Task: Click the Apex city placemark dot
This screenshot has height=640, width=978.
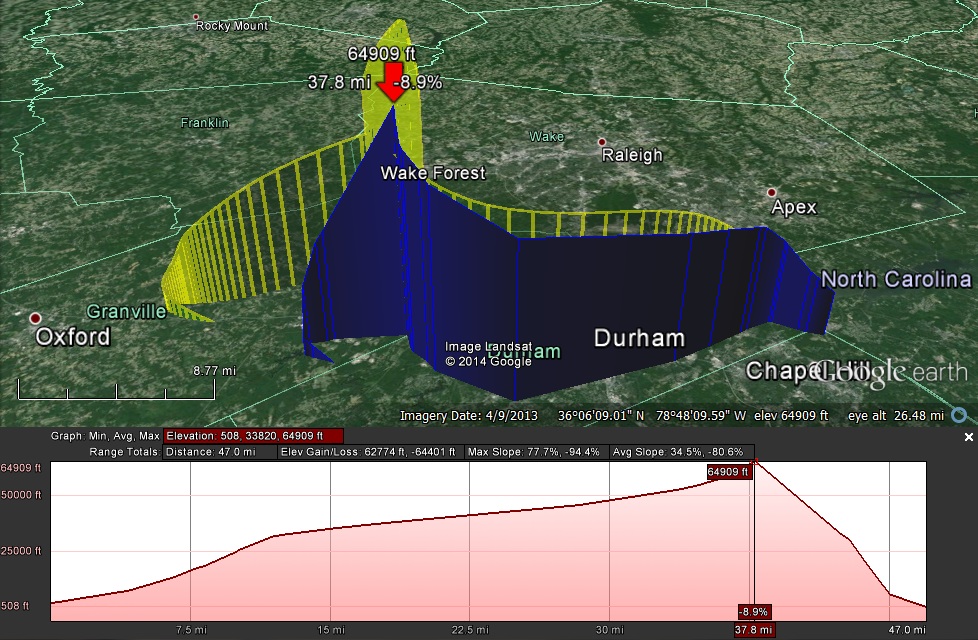Action: 771,192
